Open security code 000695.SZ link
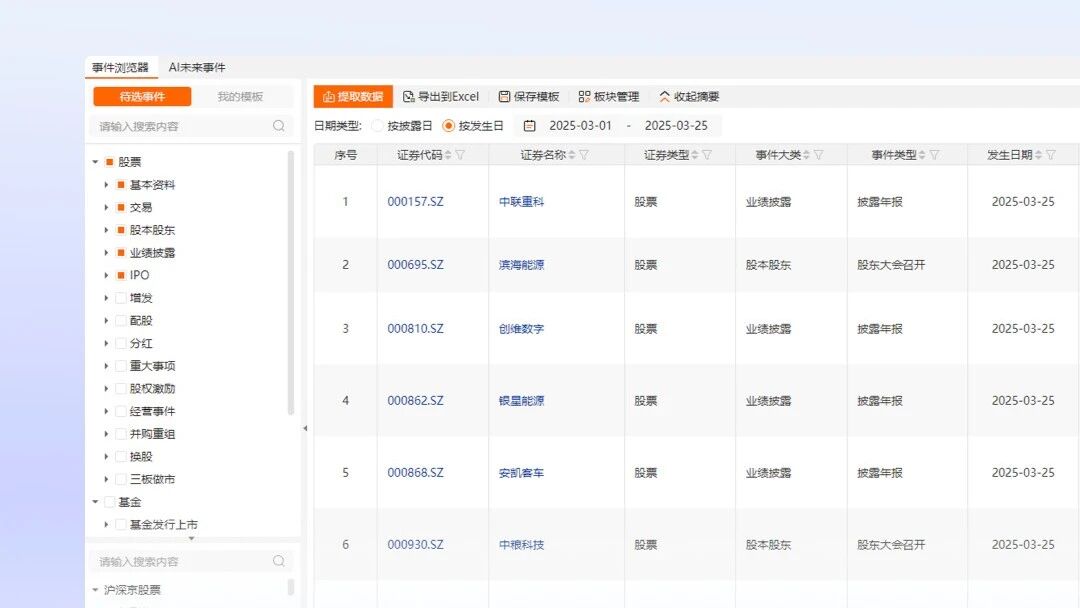Image resolution: width=1080 pixels, height=608 pixels. [x=415, y=264]
